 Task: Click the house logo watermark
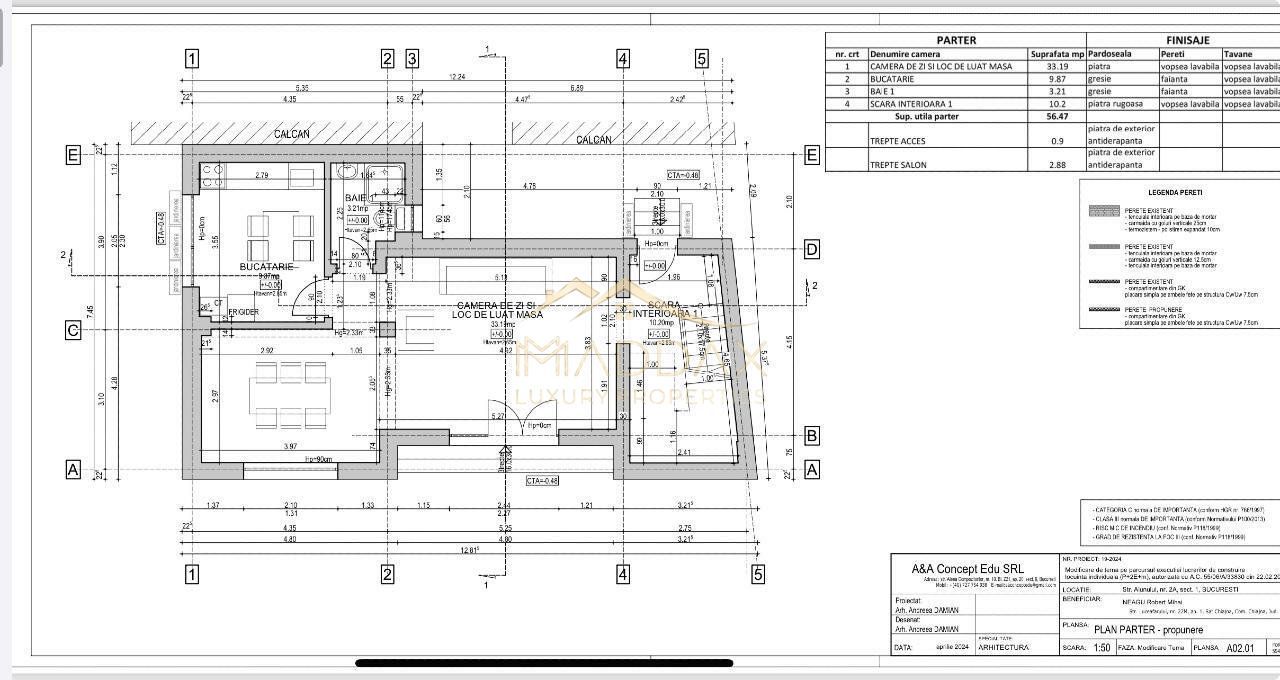click(x=608, y=300)
